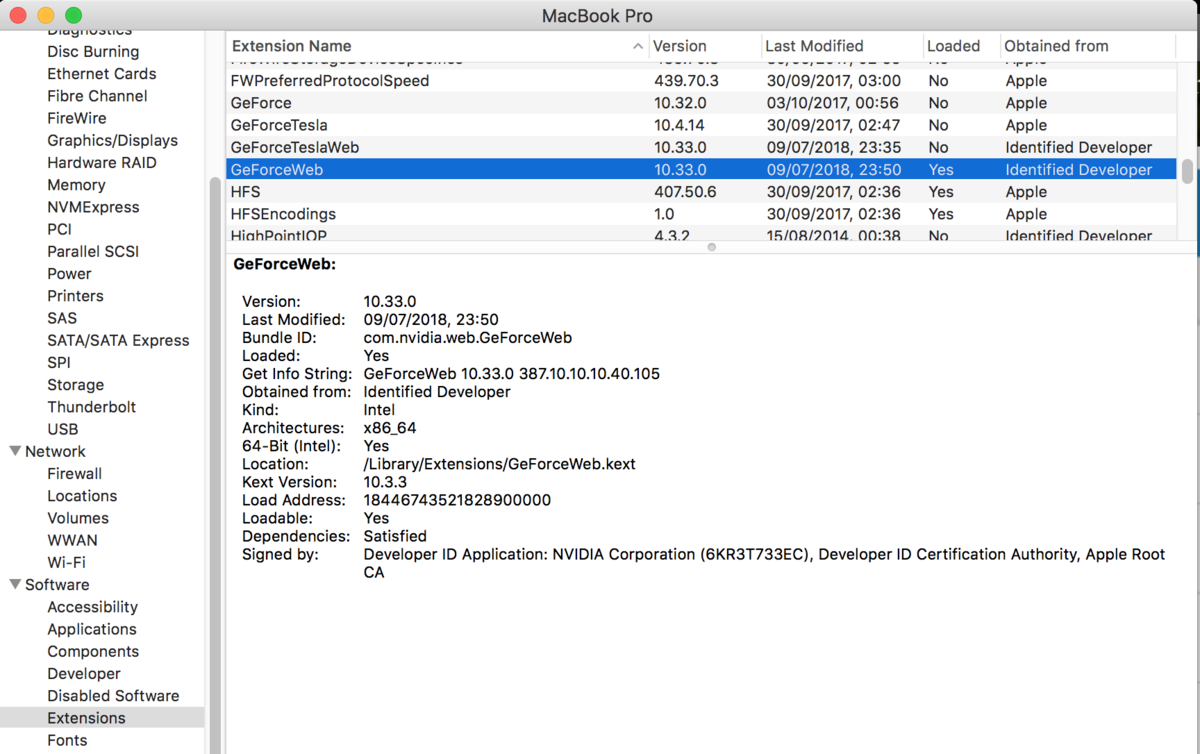
Task: Select the Software category label
Action: [x=57, y=585]
